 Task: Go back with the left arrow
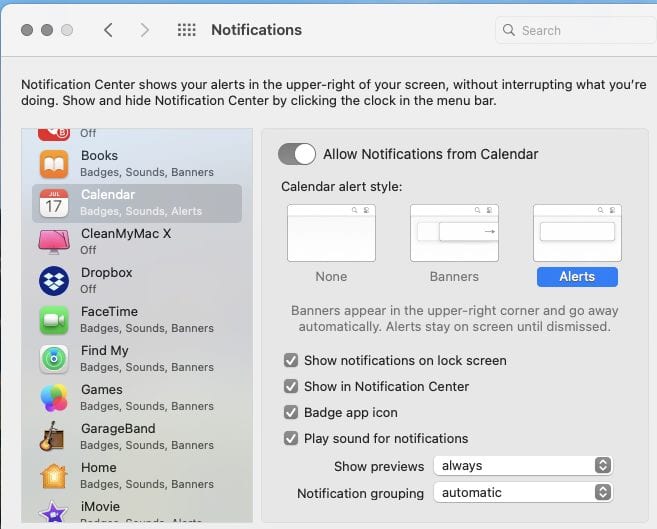[108, 30]
